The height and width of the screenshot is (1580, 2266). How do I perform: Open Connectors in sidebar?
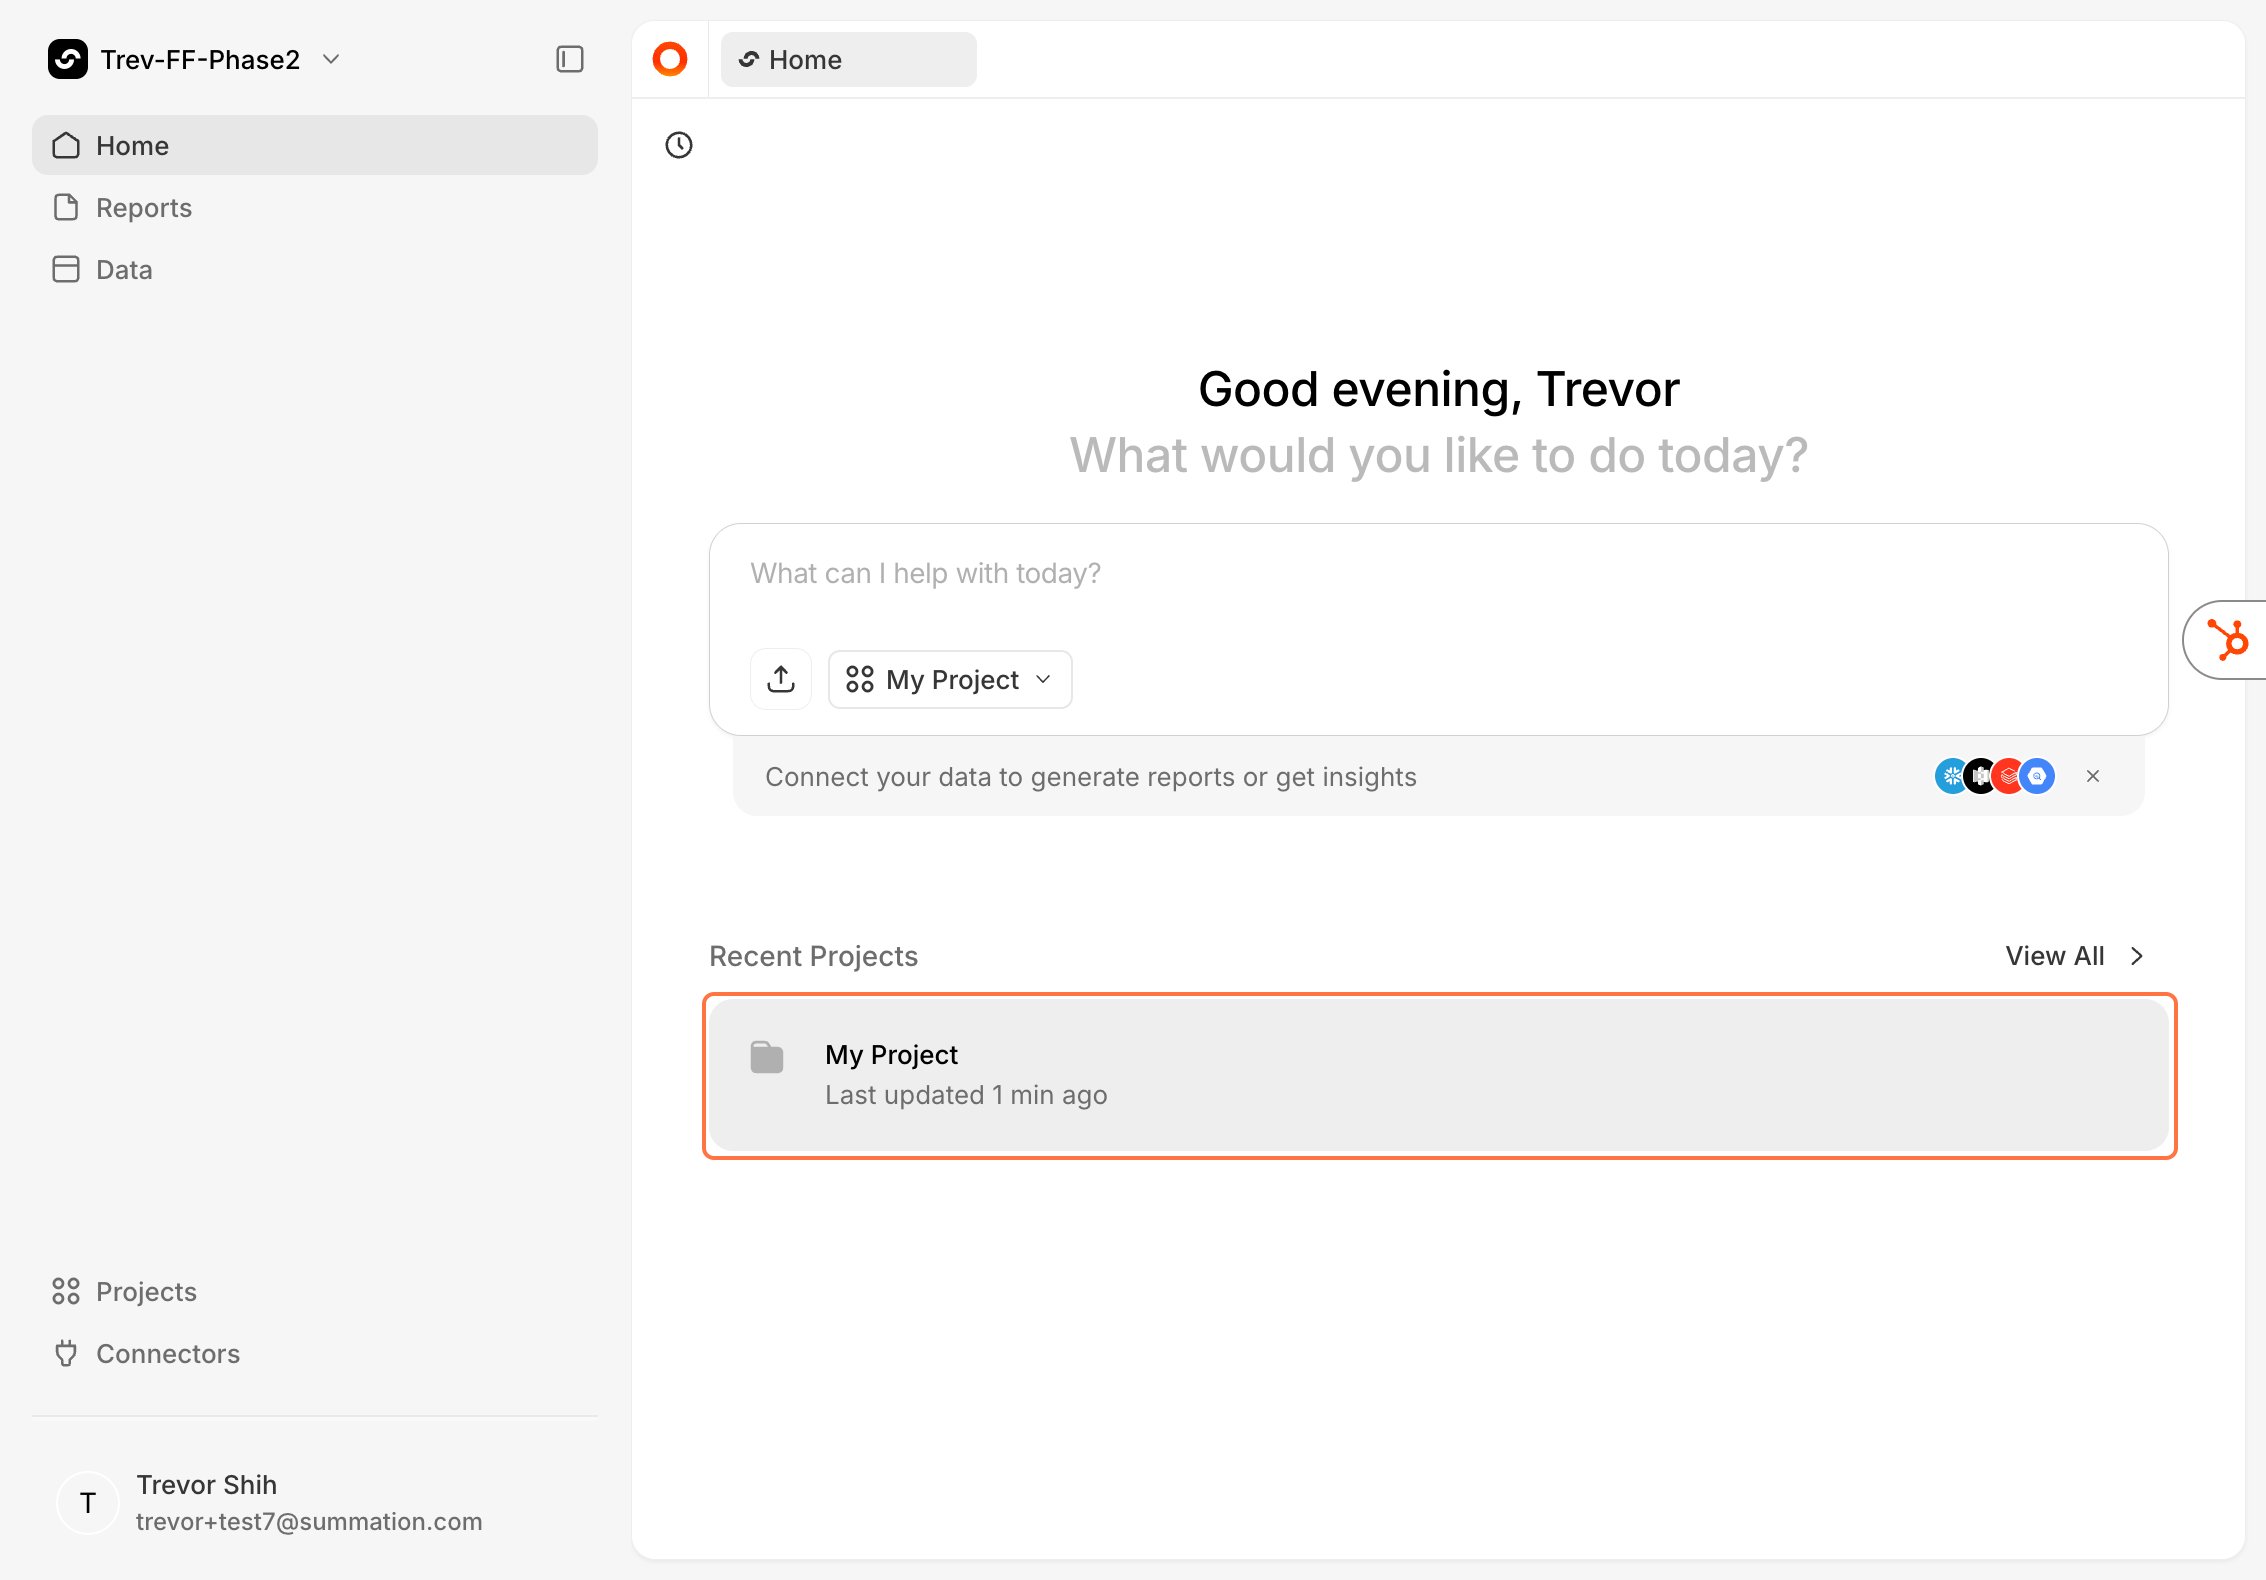315,1354
